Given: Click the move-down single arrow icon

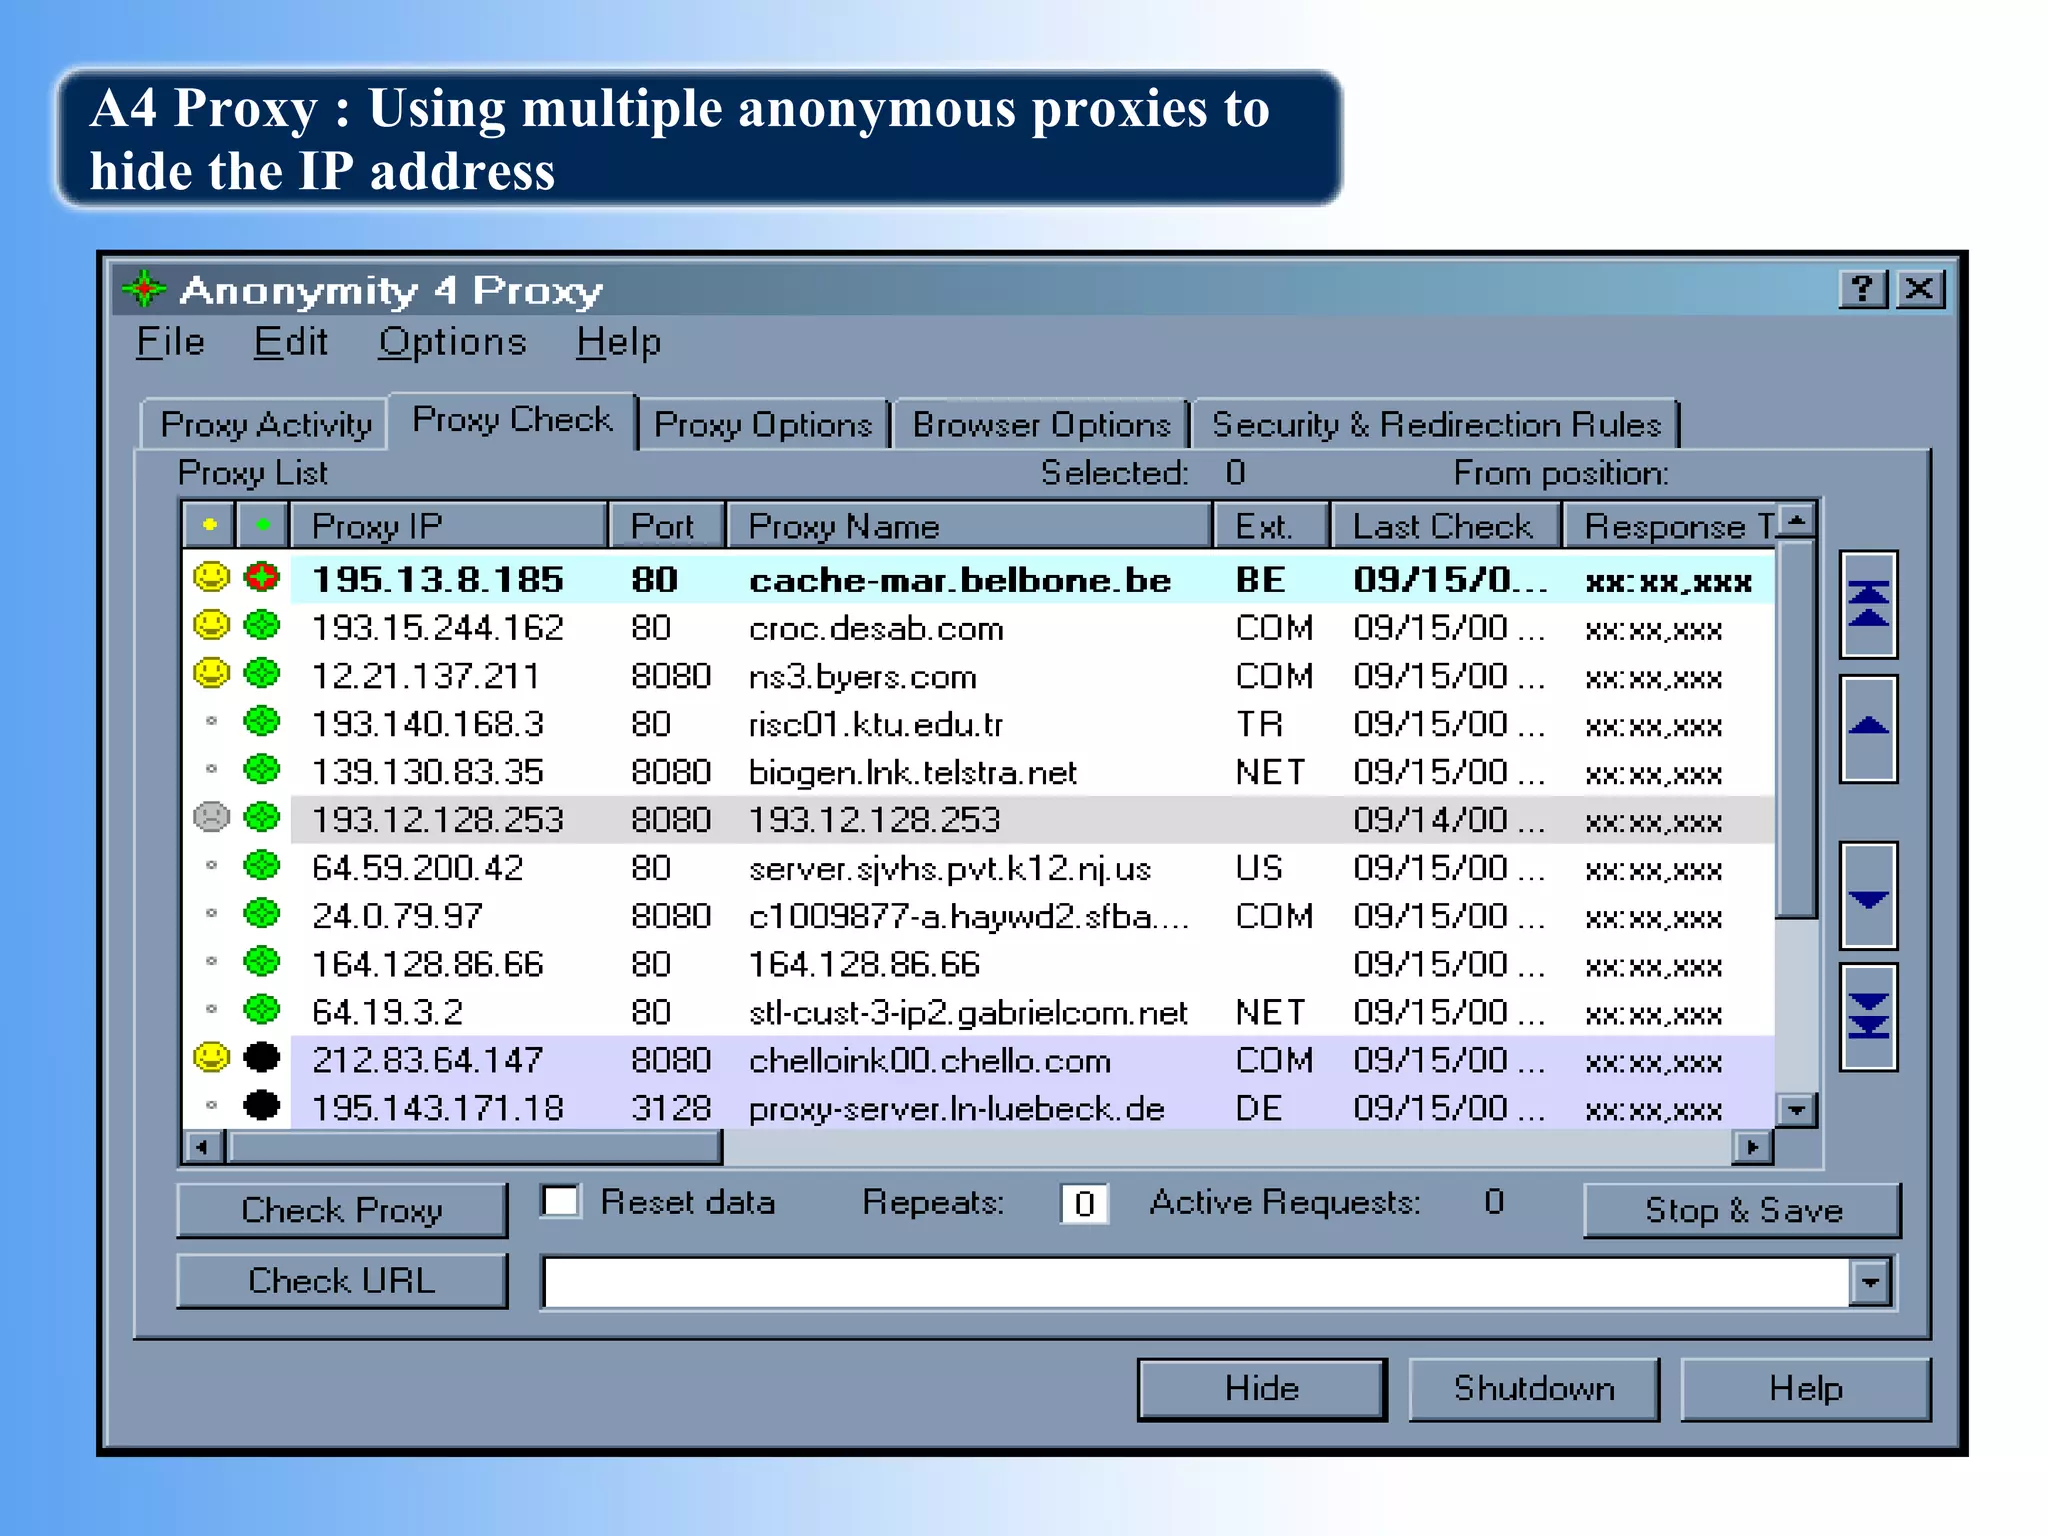Looking at the screenshot, I should 1868,896.
